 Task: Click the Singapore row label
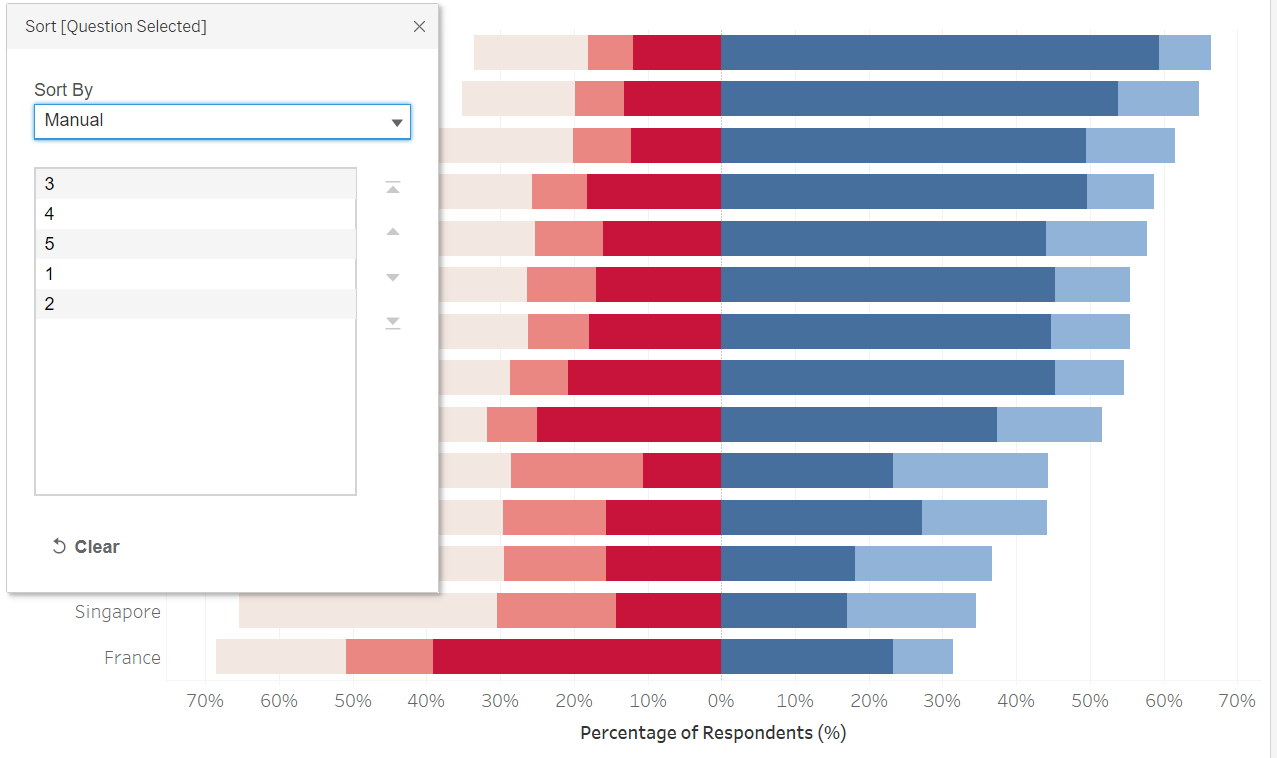tap(117, 612)
